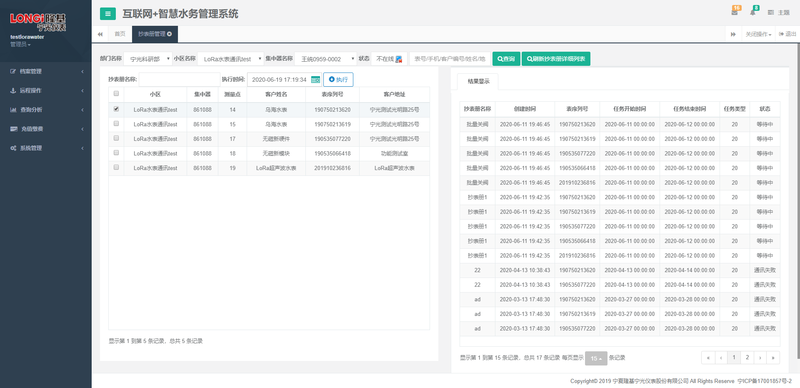Select page 1 in pagination
Viewport: 800px width, 388px height.
coord(734,358)
